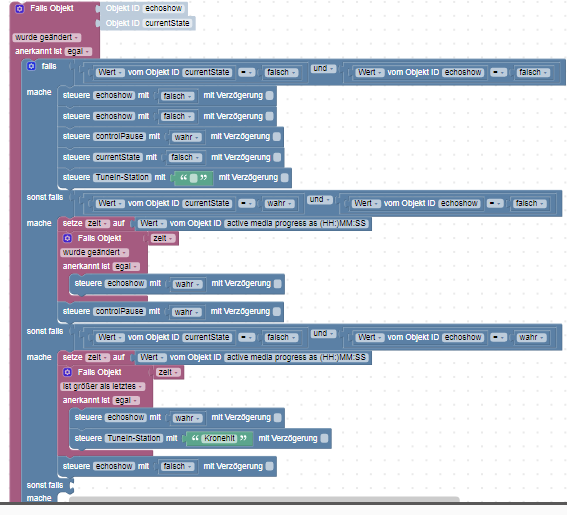Click the mache label under the first falls
This screenshot has height=515, width=584.
pyautogui.click(x=39, y=92)
